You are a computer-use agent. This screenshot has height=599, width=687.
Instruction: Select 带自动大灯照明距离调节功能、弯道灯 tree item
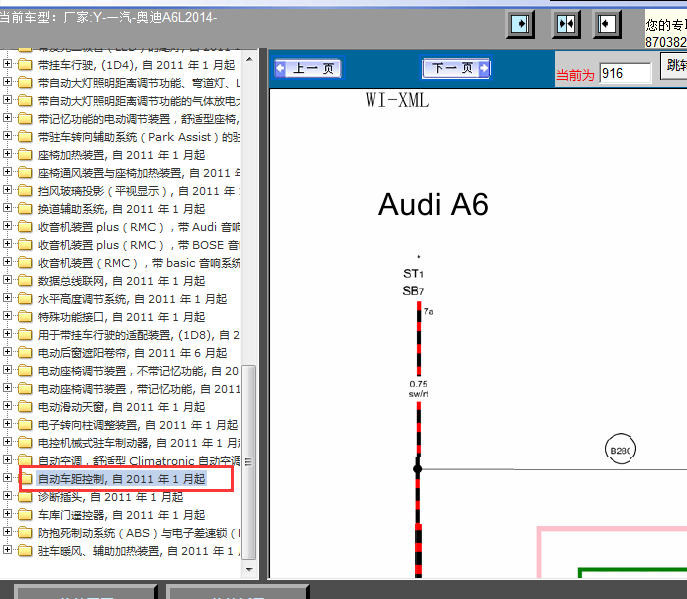click(139, 83)
